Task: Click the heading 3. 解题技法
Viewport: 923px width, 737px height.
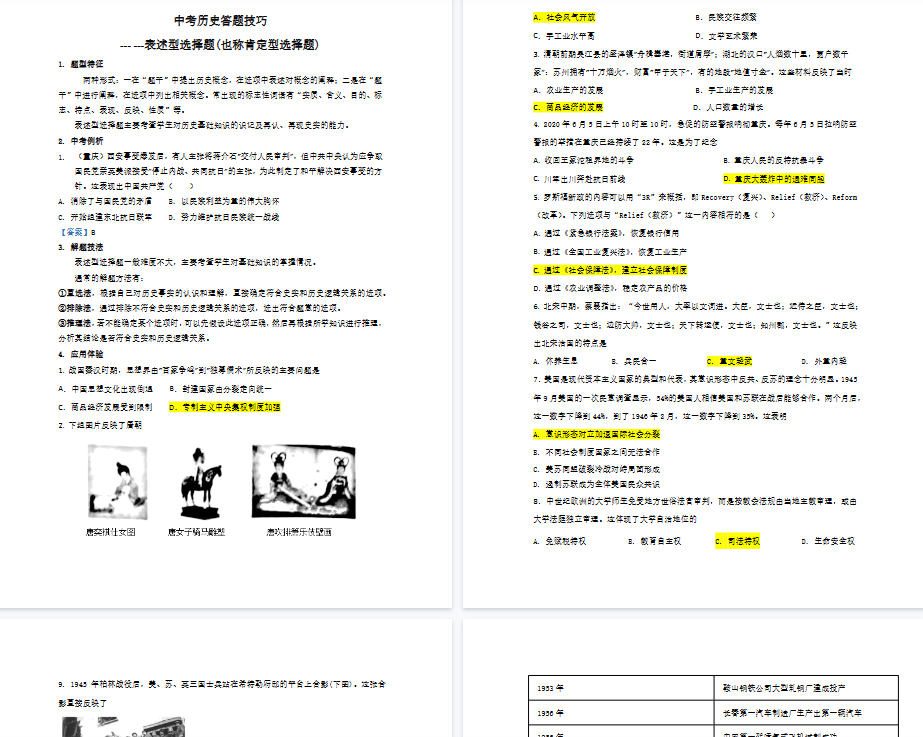Action: pyautogui.click(x=81, y=247)
